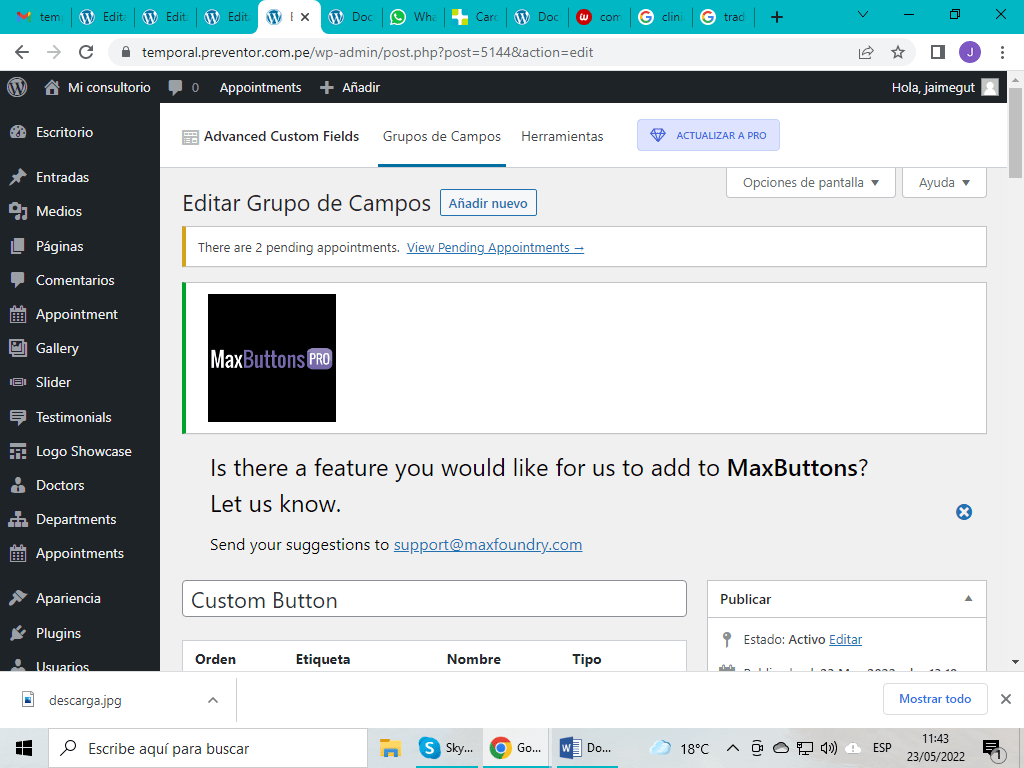Viewport: 1024px width, 768px height.
Task: Click the Medios media icon
Action: click(18, 211)
